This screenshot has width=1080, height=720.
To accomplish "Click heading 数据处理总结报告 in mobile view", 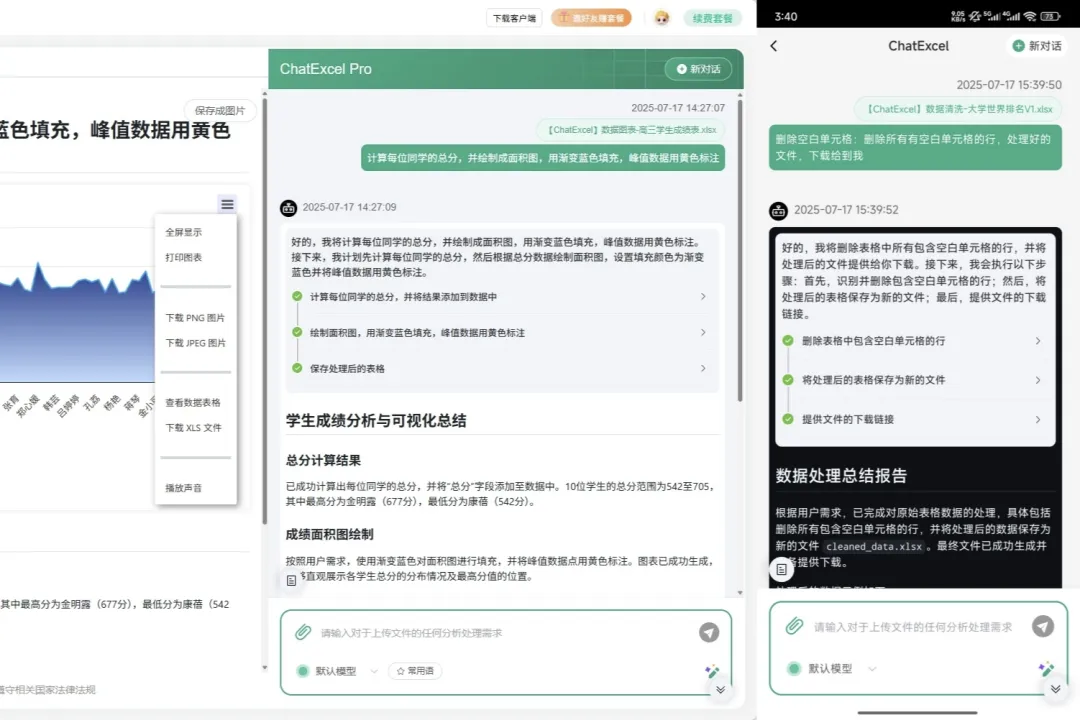I will point(841,475).
